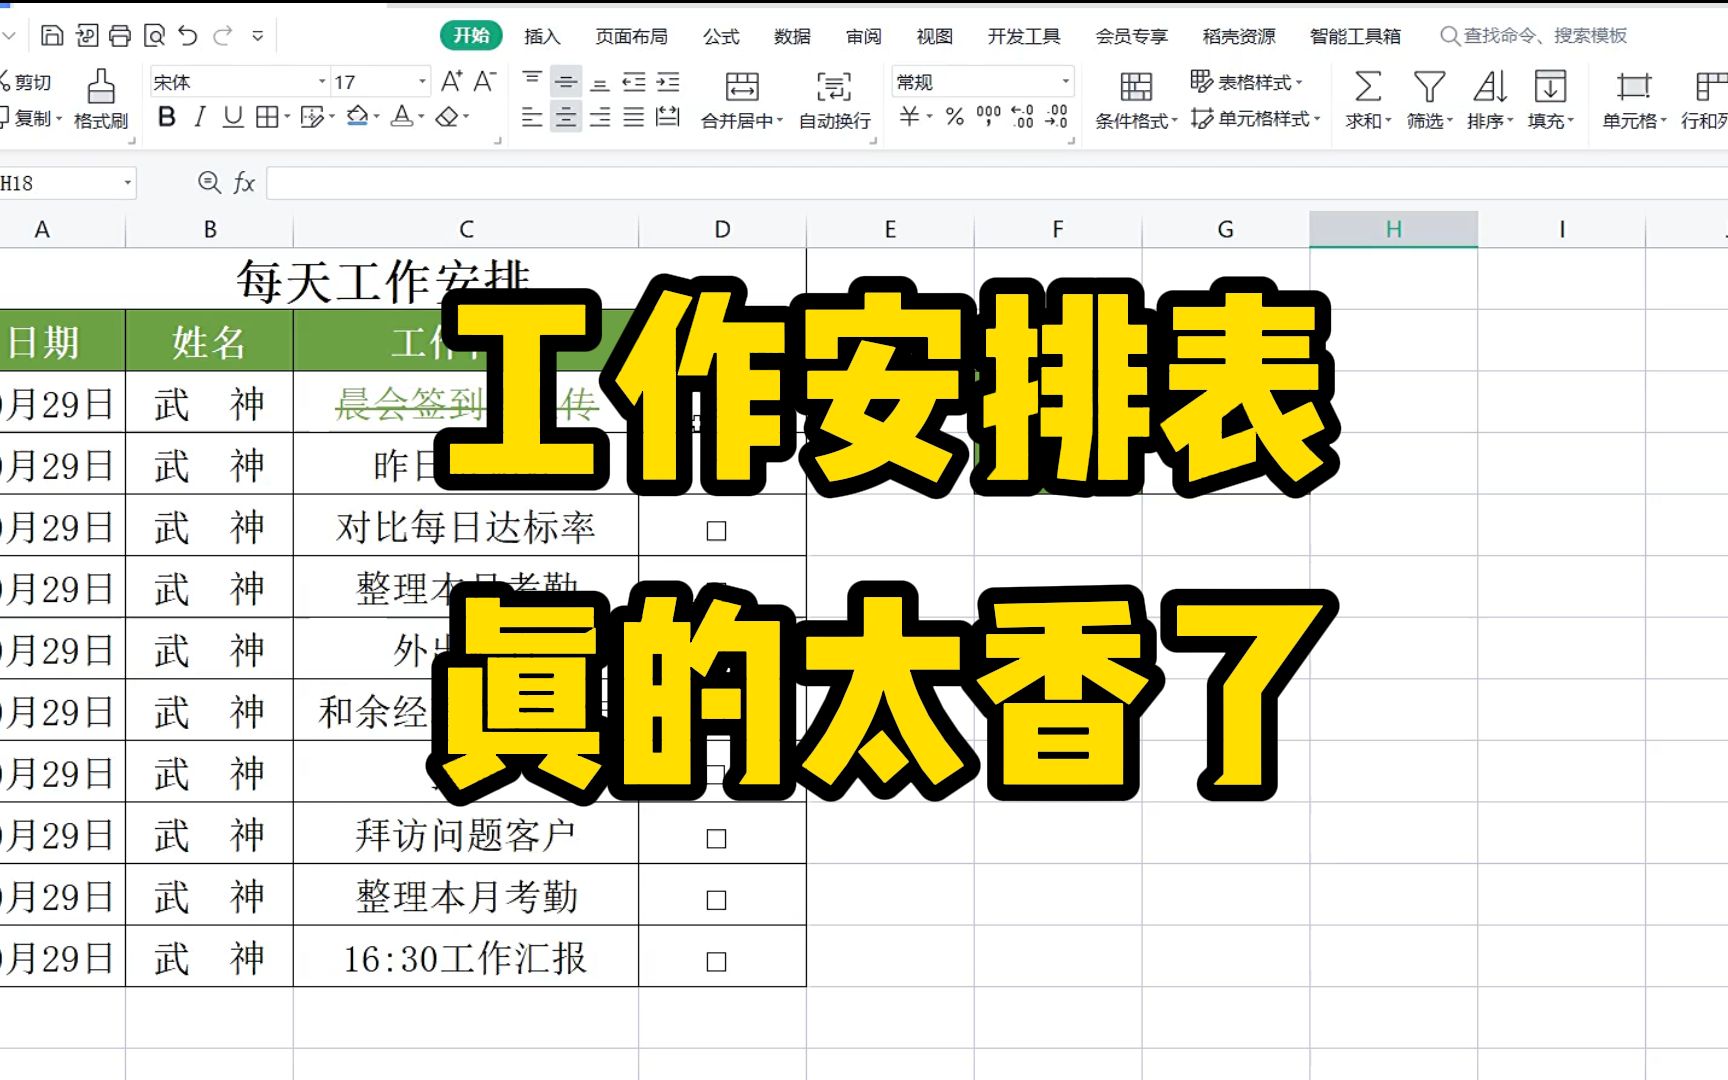Click the 开始 tab button
This screenshot has height=1080, width=1728.
point(471,36)
